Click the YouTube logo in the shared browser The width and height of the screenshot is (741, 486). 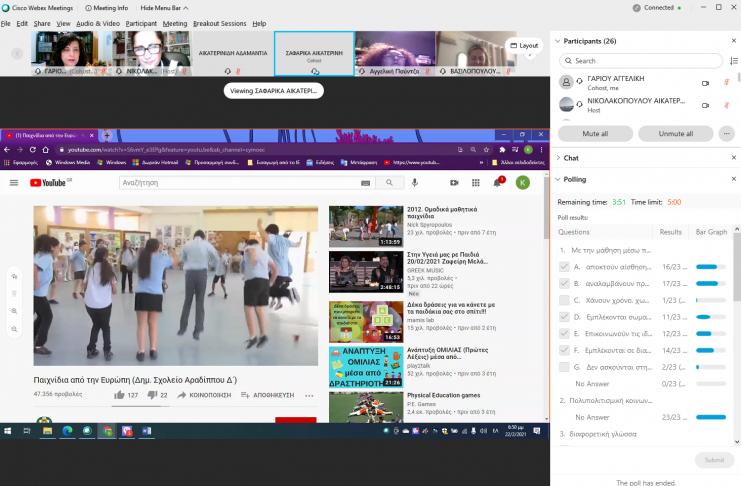[x=46, y=183]
